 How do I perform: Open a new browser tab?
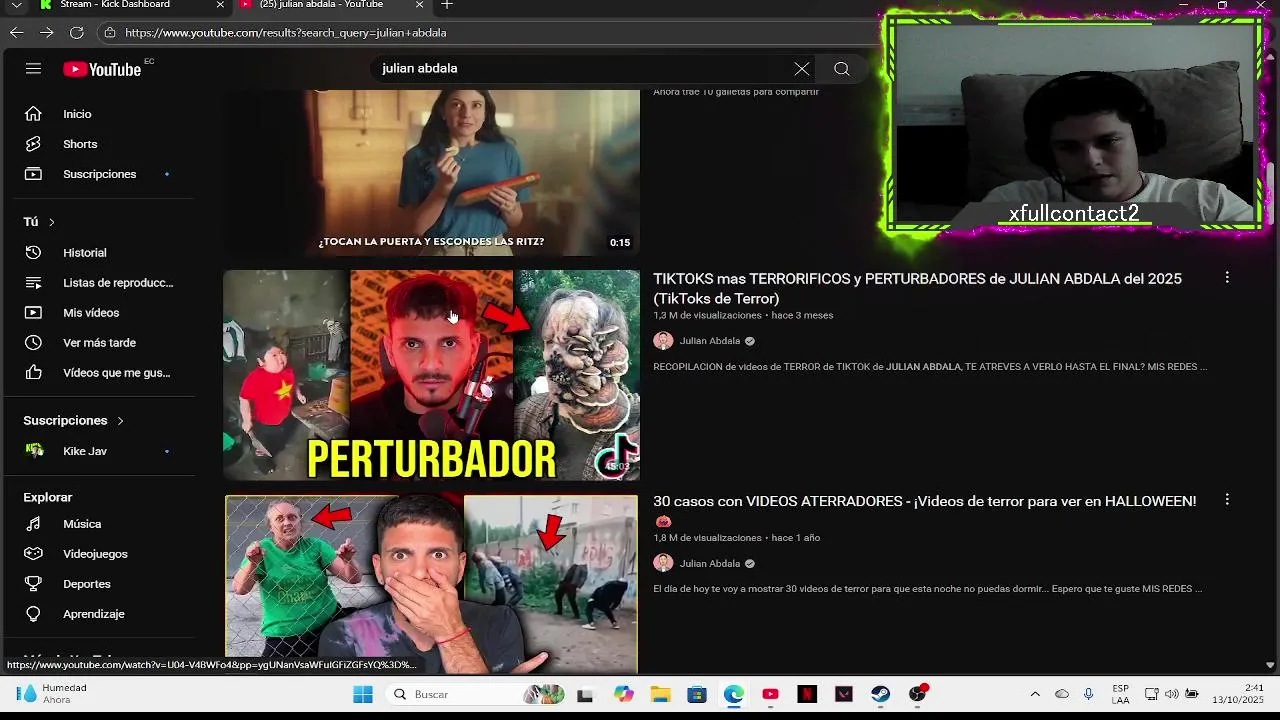tap(447, 5)
